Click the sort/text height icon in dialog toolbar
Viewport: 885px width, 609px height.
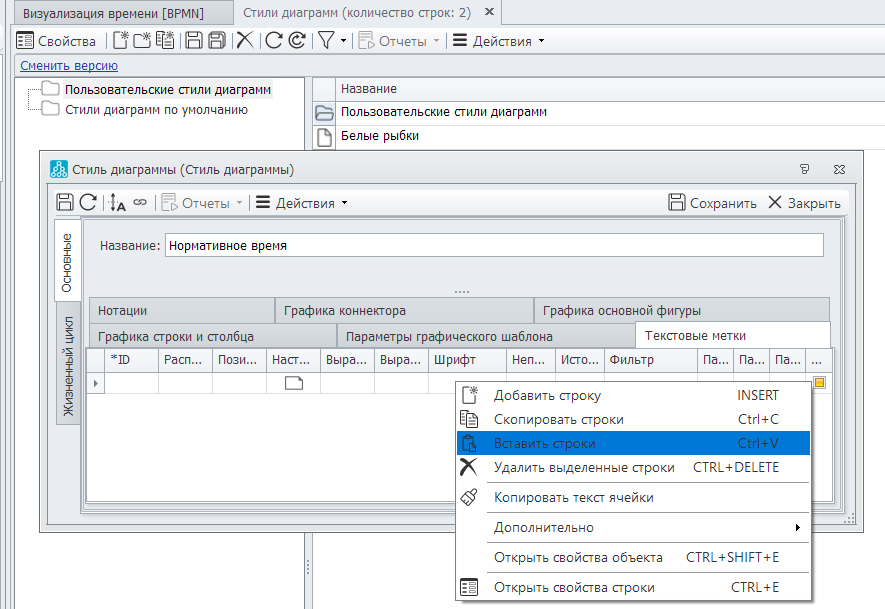(118, 203)
